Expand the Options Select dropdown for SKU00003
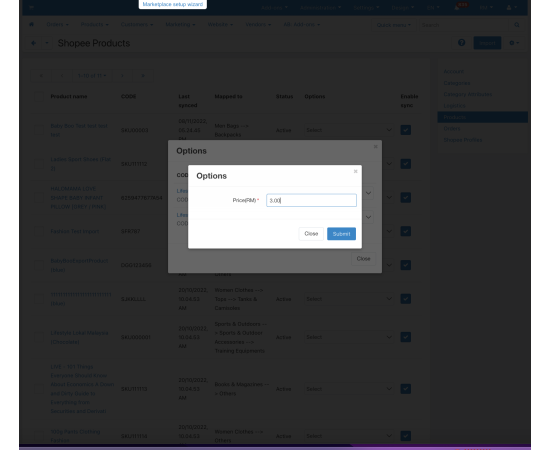 coord(349,130)
